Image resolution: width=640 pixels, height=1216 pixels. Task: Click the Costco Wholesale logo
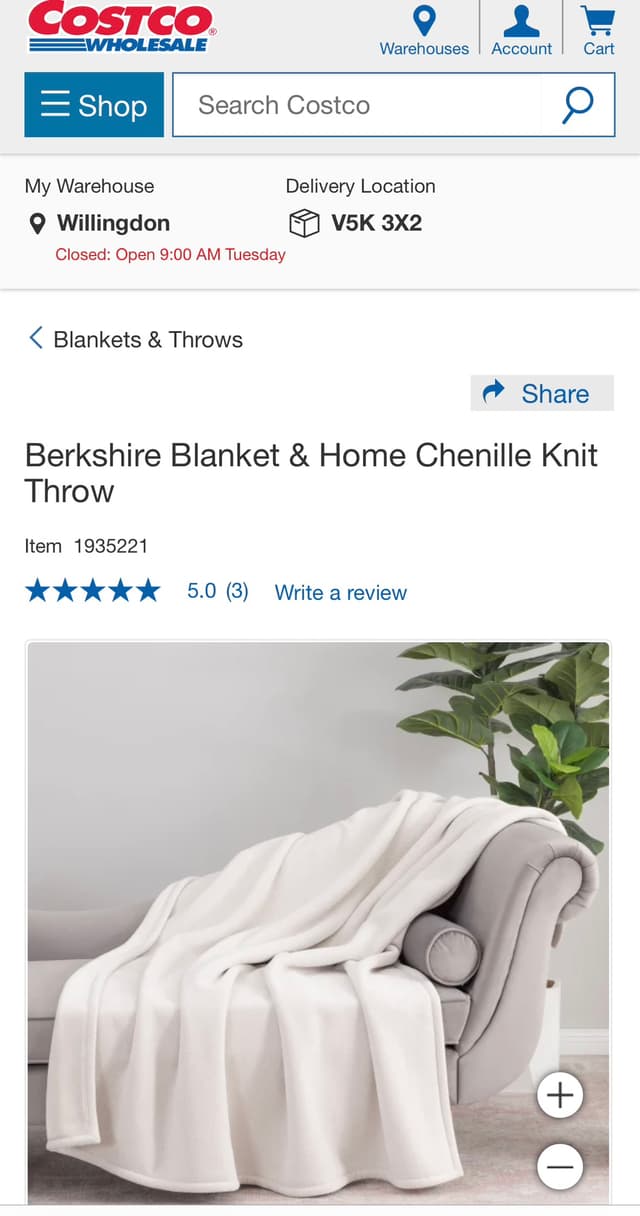(x=122, y=27)
